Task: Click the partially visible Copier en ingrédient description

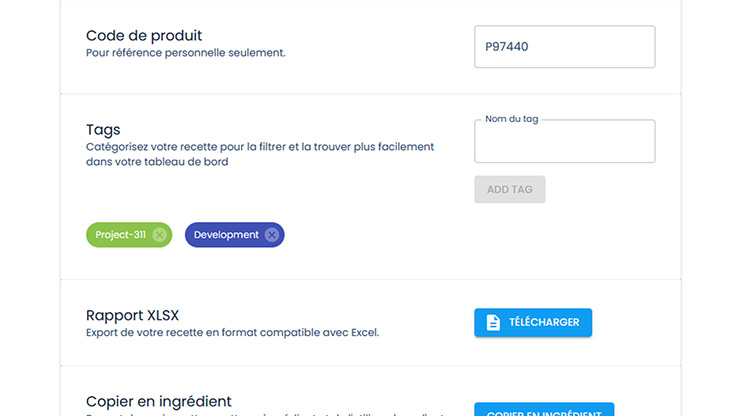Action: (x=265, y=414)
